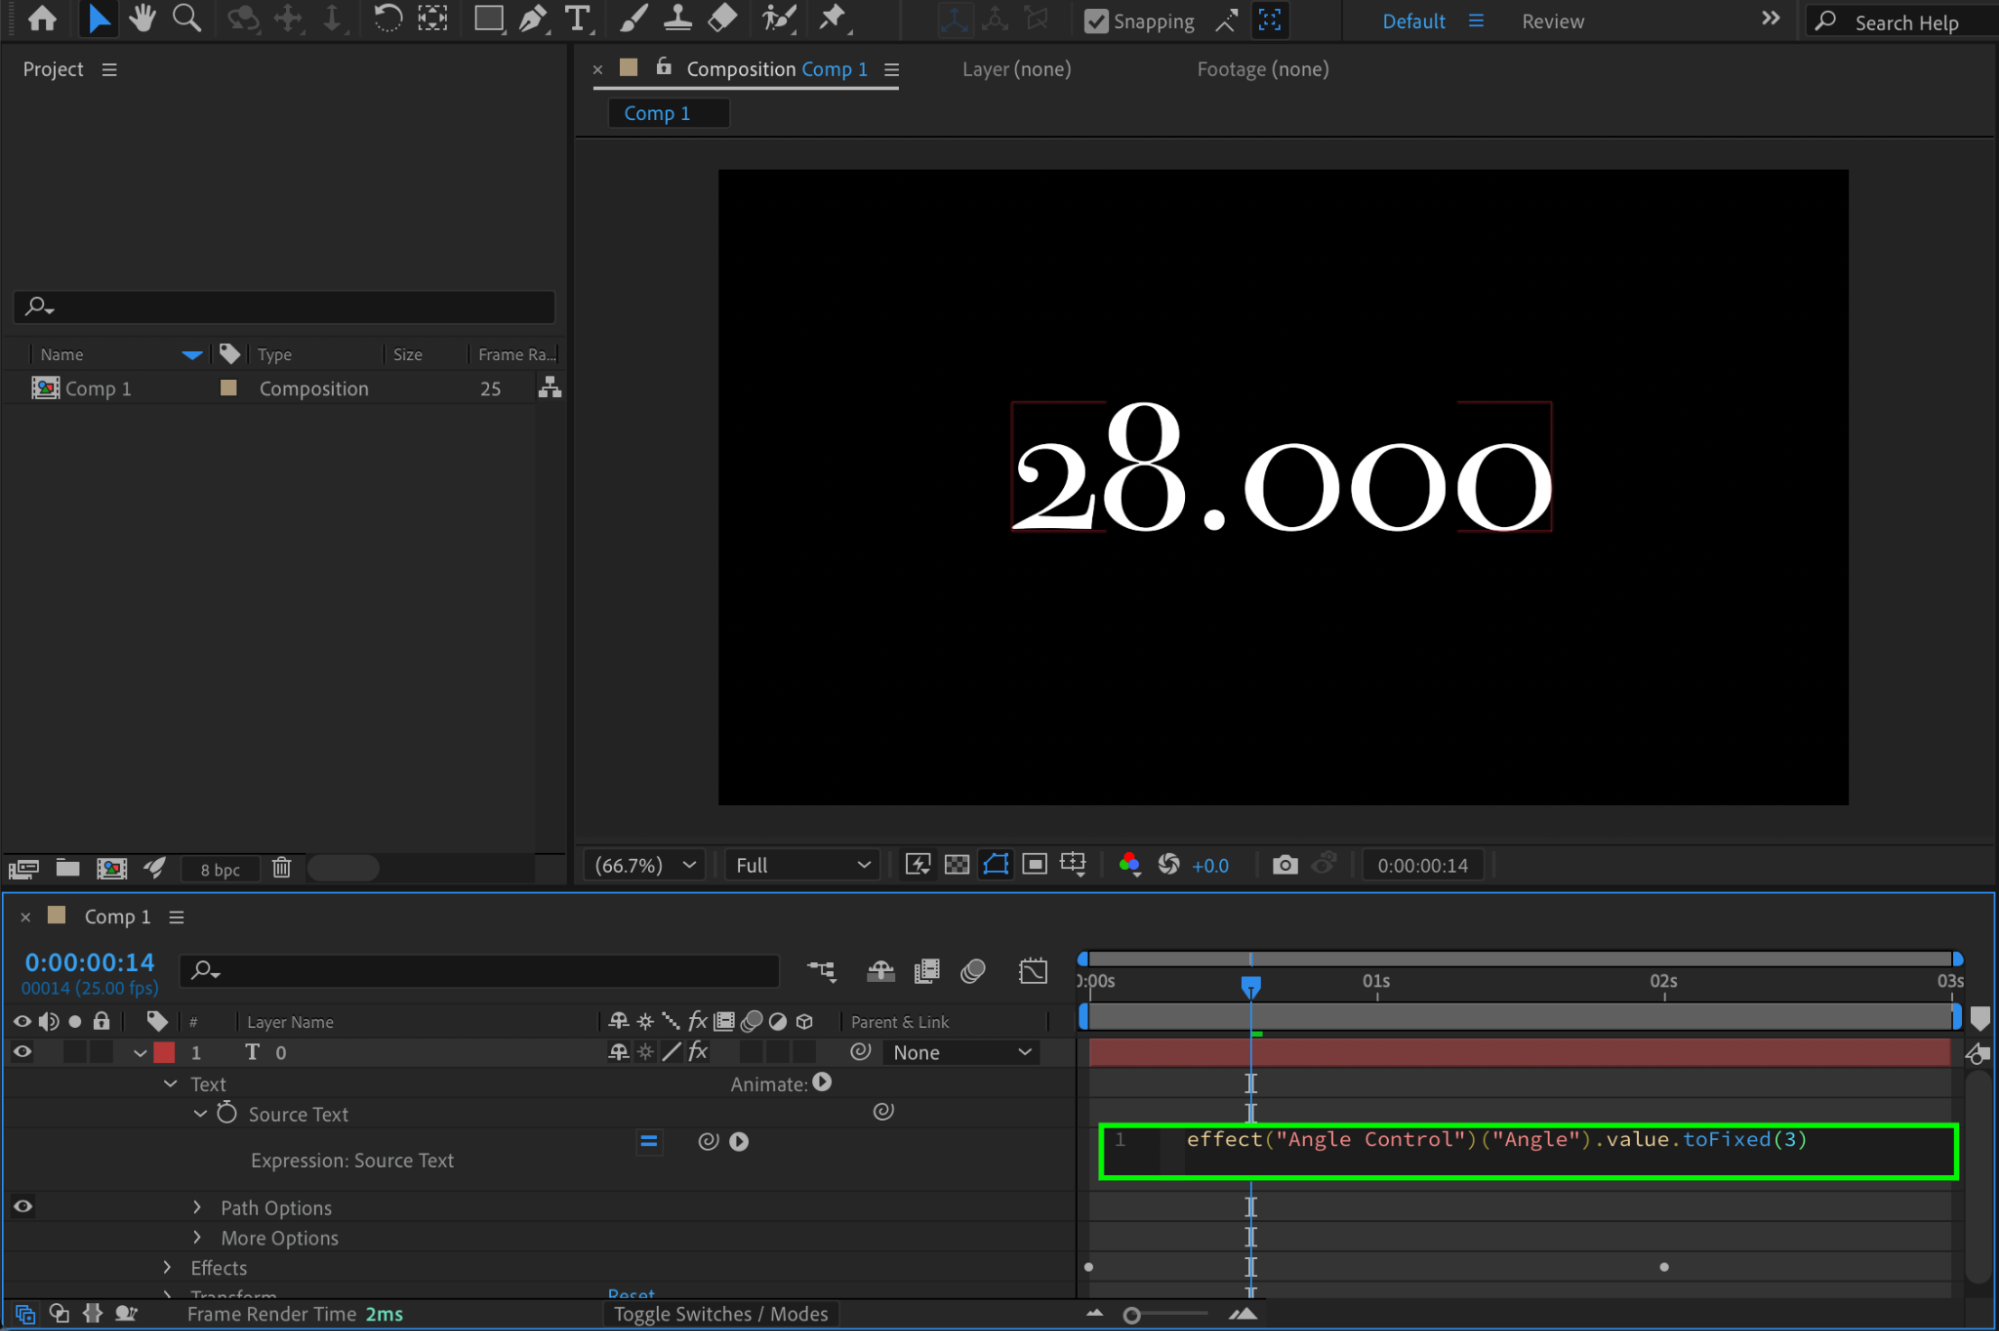Click the show channel color management icon
The image size is (1999, 1332).
point(1130,865)
